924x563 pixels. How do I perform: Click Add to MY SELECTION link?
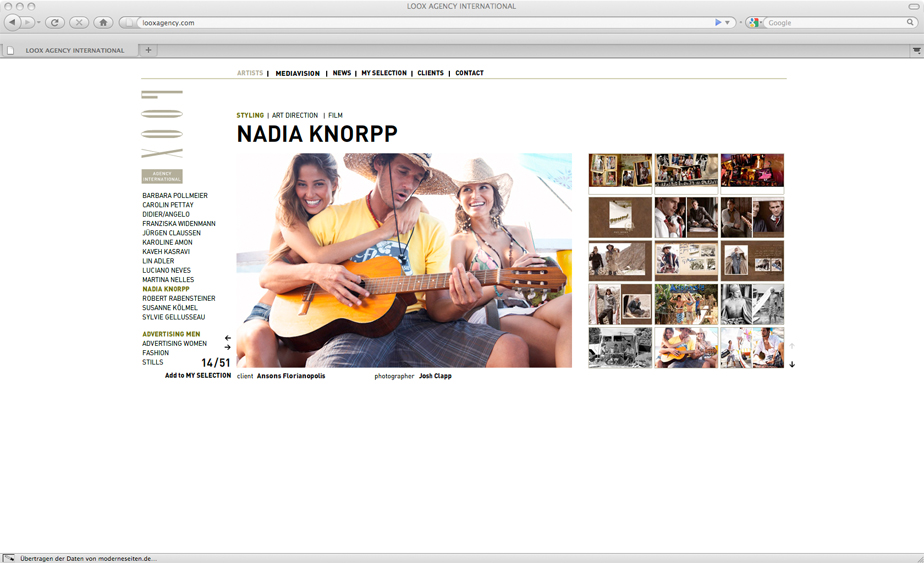198,376
